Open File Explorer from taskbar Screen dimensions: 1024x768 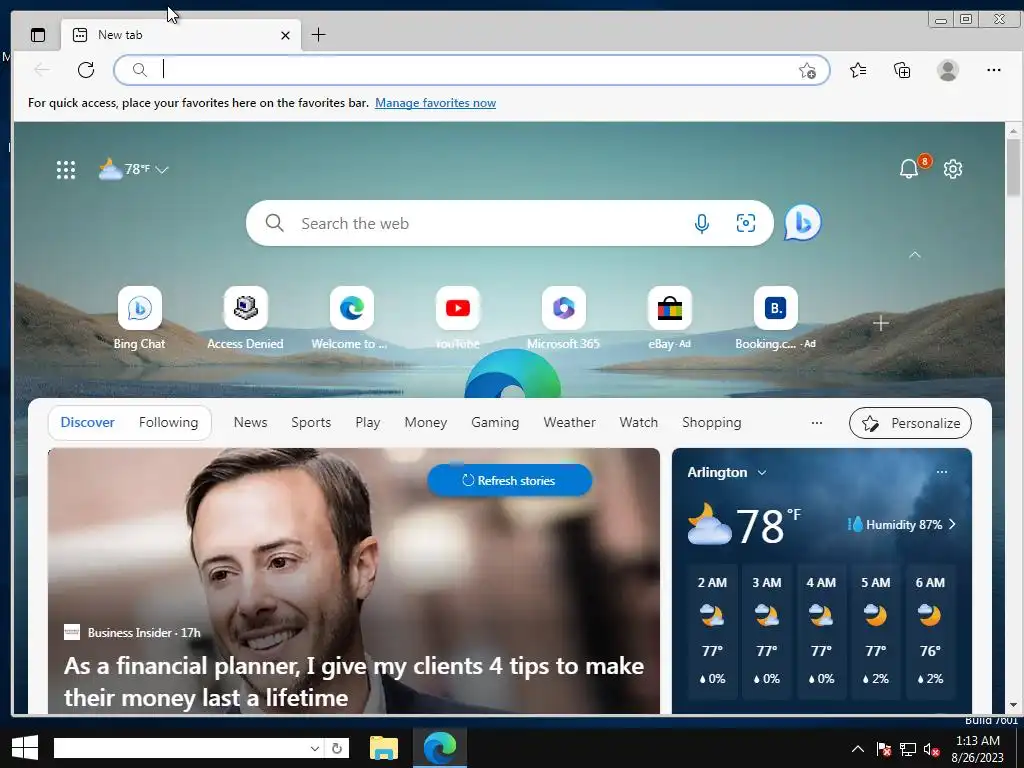[384, 748]
